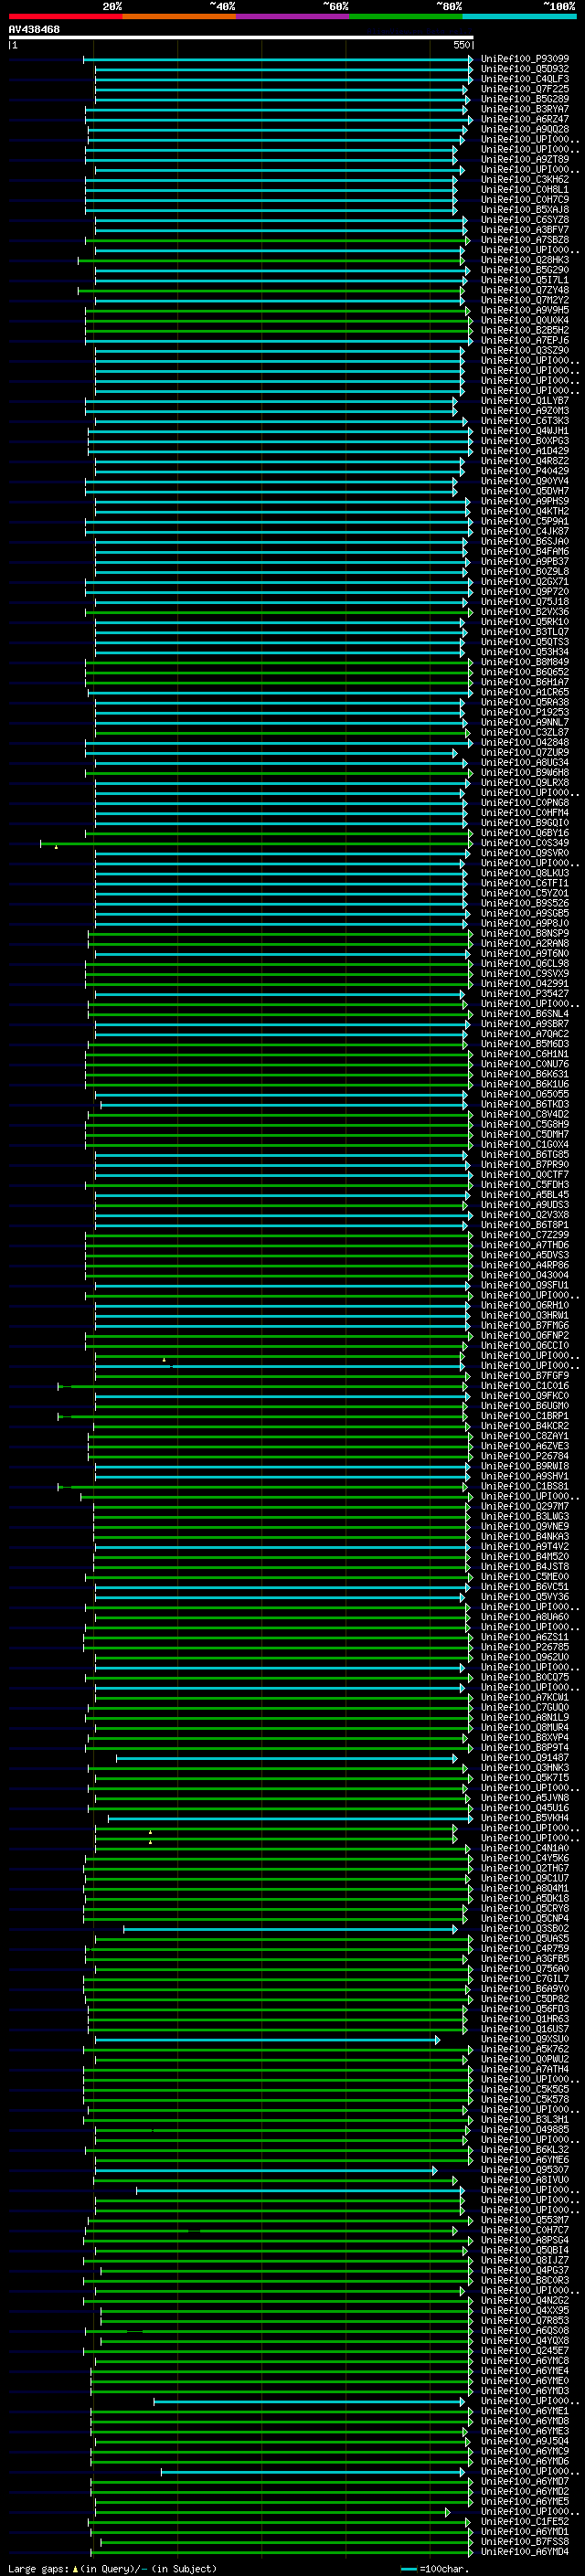Select the UniRef100_C1BS81 label

(x=525, y=1486)
